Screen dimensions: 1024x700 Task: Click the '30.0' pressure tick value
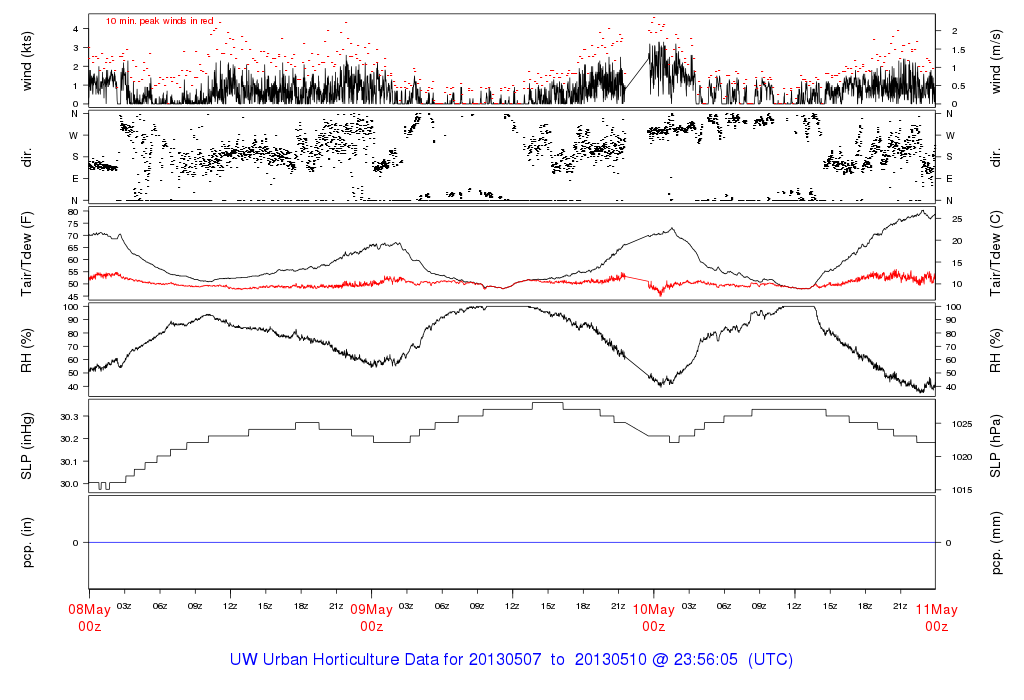69,484
